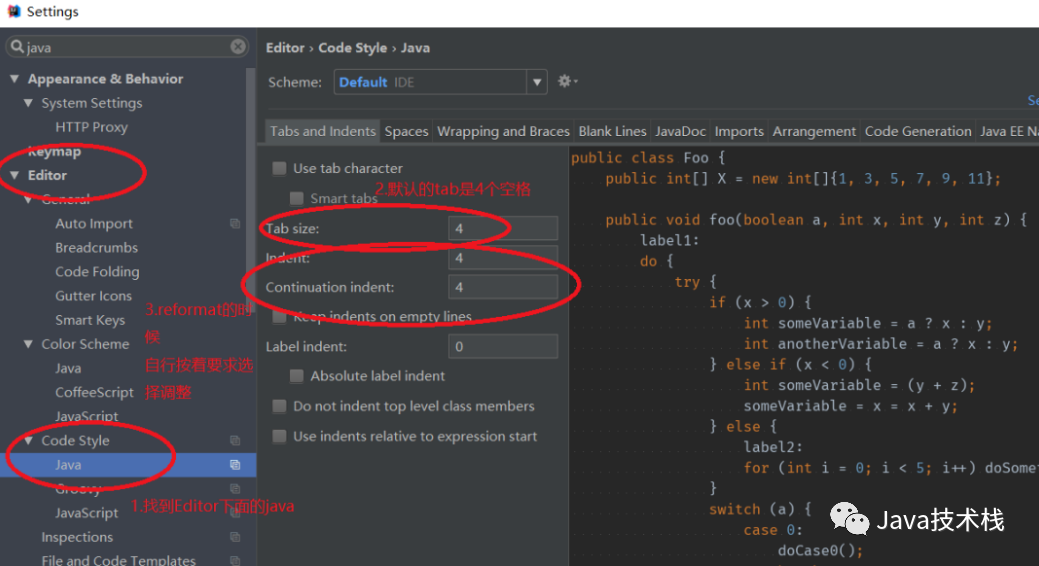Click the Label indent input field
Screen dimensions: 1039x566
coord(503,347)
